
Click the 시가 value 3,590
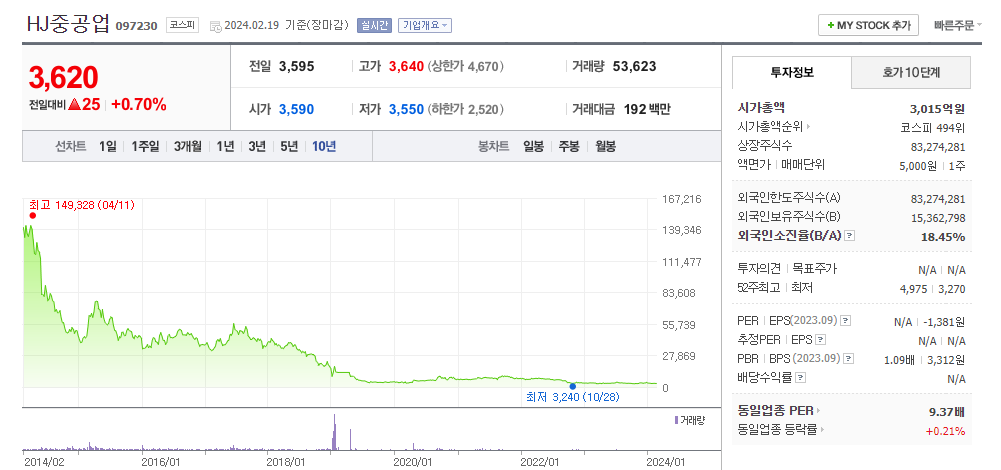296,109
